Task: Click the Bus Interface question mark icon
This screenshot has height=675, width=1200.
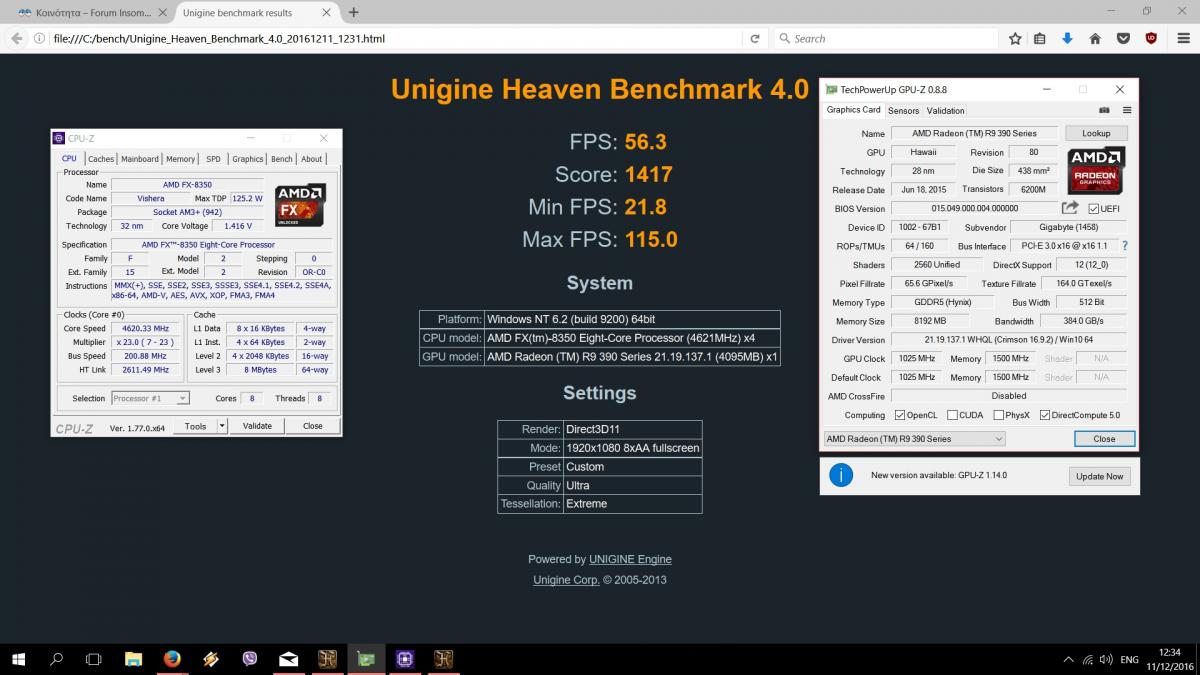Action: click(1124, 246)
